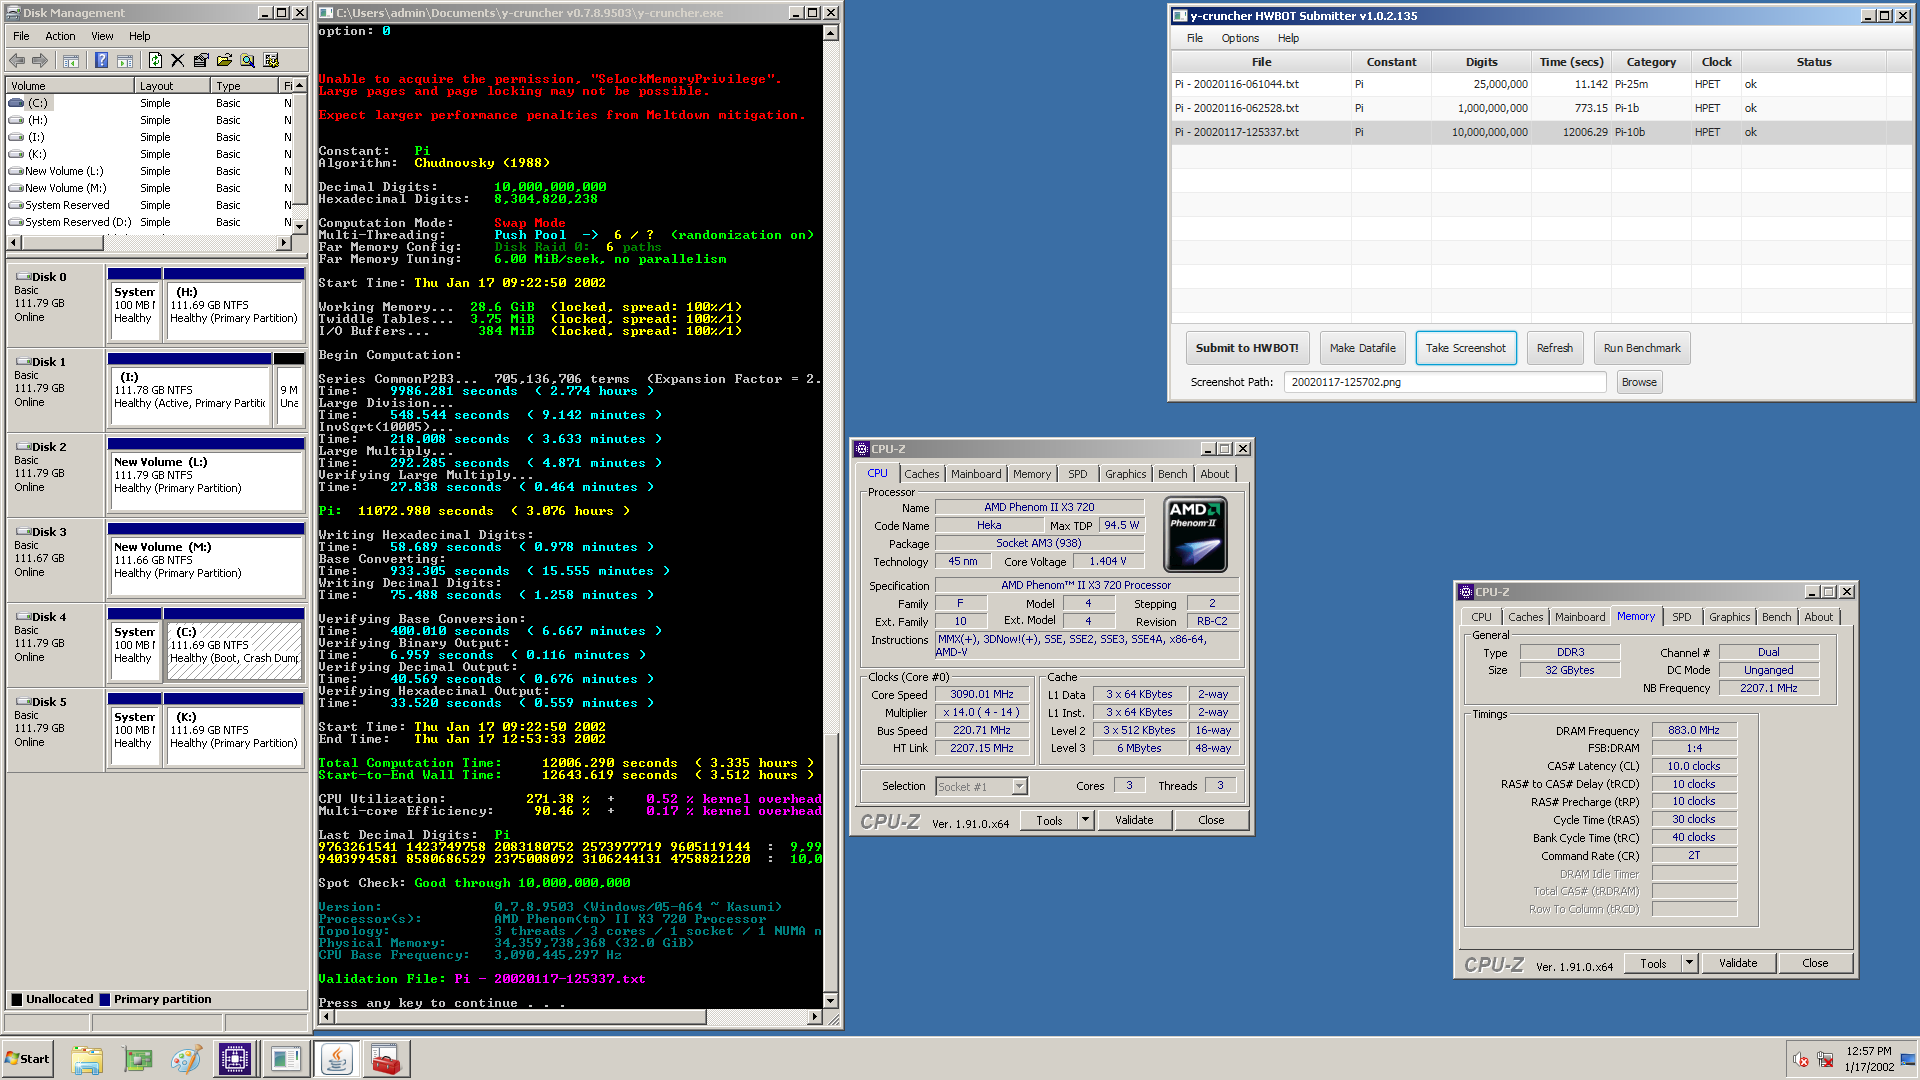This screenshot has height=1080, width=1920.
Task: Click the Time (secs) column header
Action: (x=1571, y=62)
